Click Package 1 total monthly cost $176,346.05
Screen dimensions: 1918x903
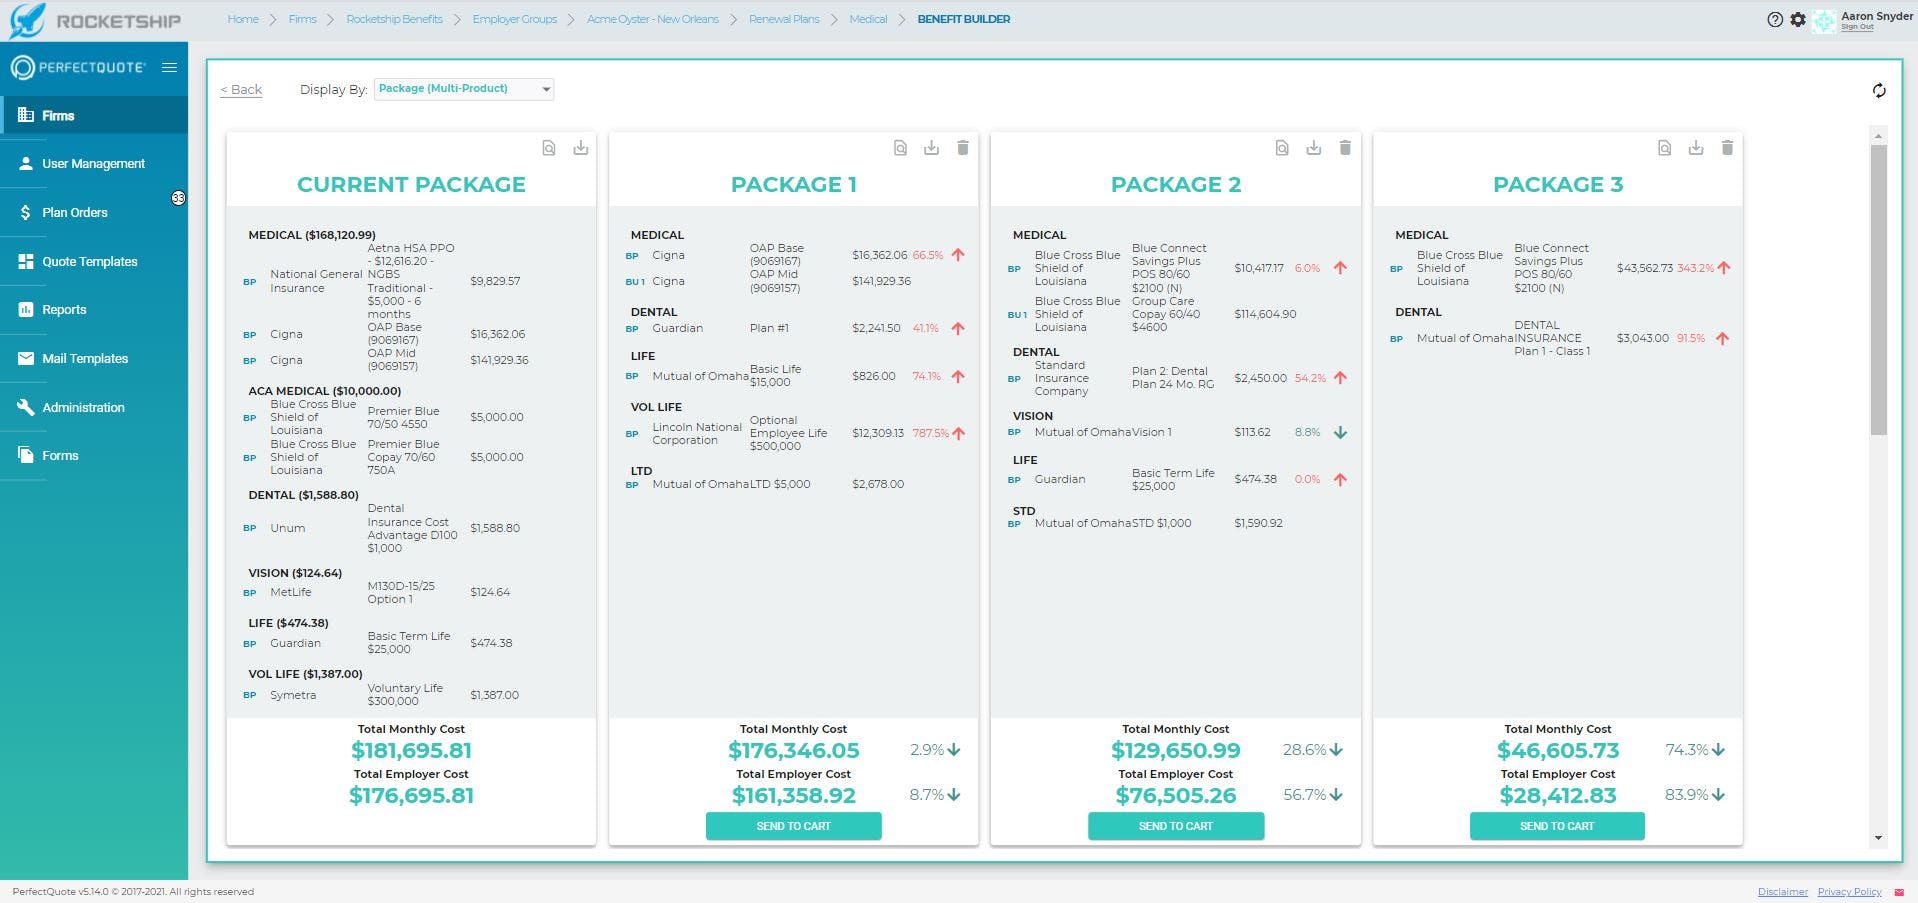(794, 751)
